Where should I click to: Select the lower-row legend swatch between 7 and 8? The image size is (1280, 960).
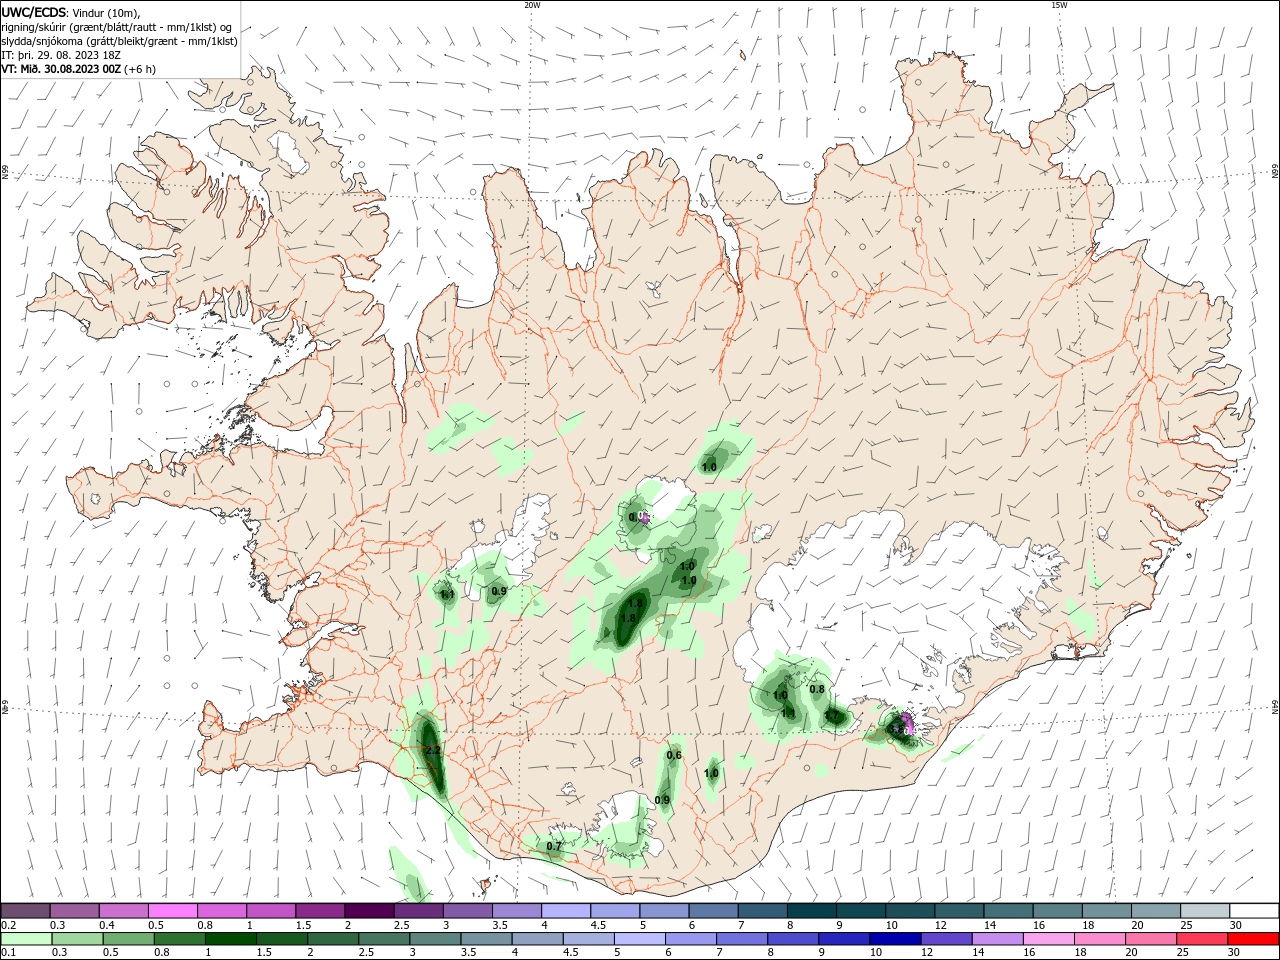(x=742, y=939)
